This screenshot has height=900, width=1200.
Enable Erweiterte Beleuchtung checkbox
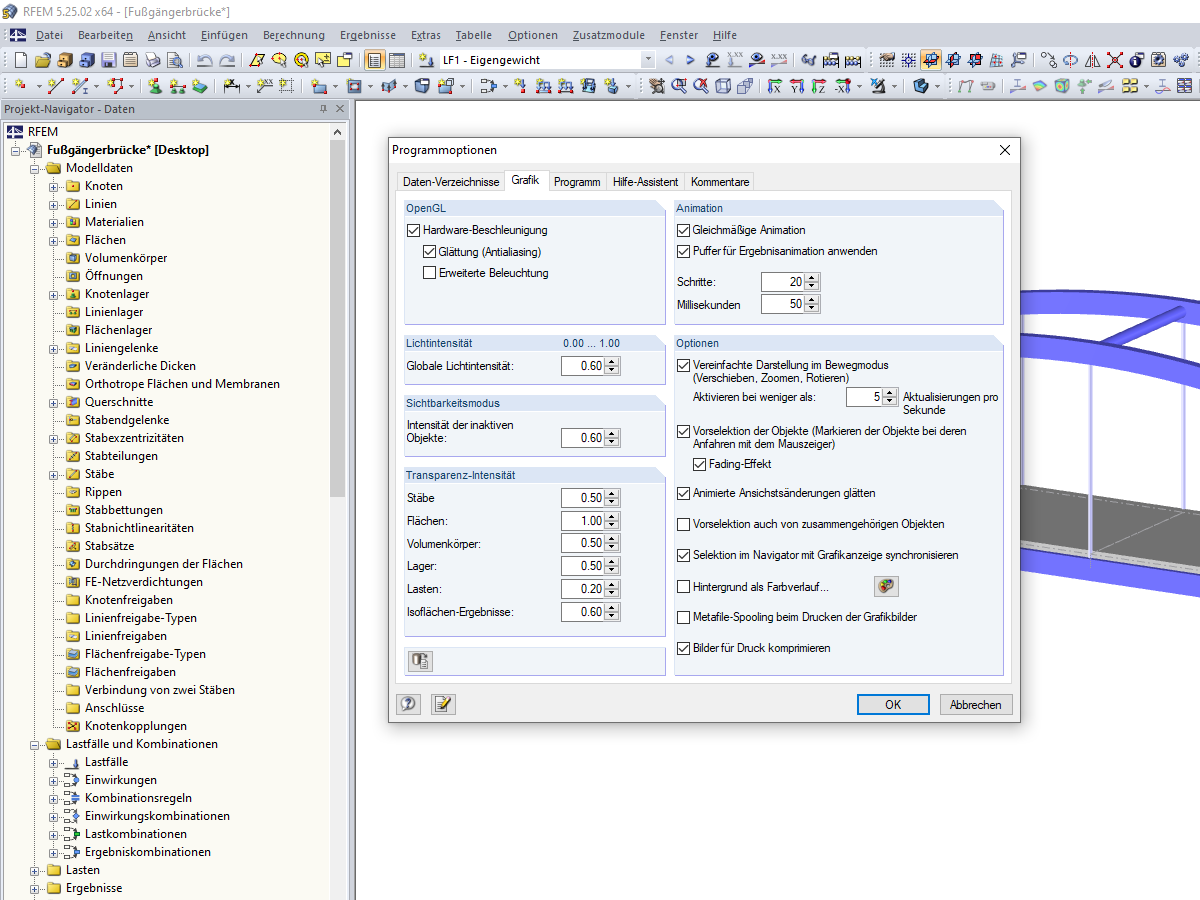(x=430, y=272)
